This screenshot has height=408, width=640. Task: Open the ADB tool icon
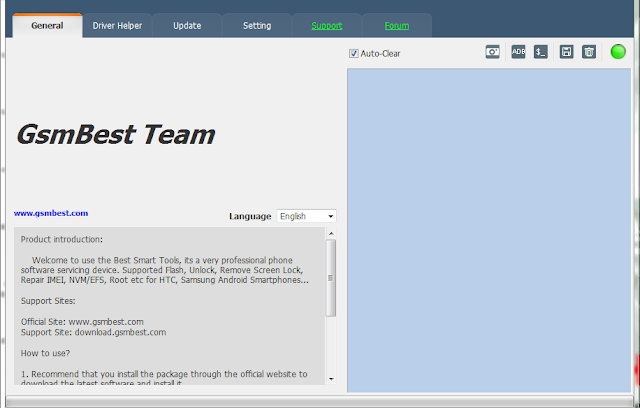pos(518,52)
